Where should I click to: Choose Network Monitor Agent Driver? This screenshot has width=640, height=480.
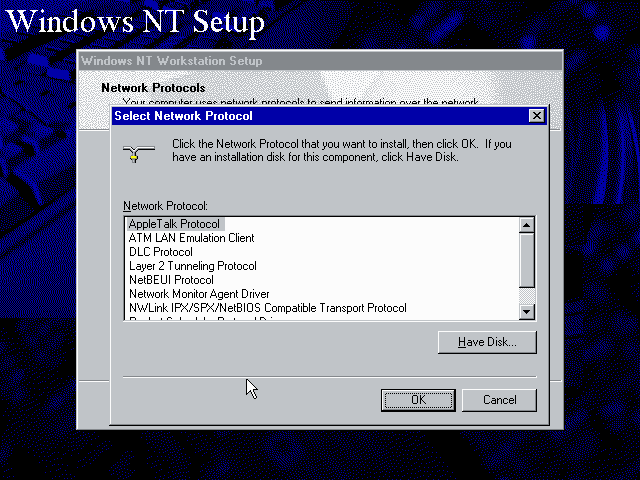199,294
